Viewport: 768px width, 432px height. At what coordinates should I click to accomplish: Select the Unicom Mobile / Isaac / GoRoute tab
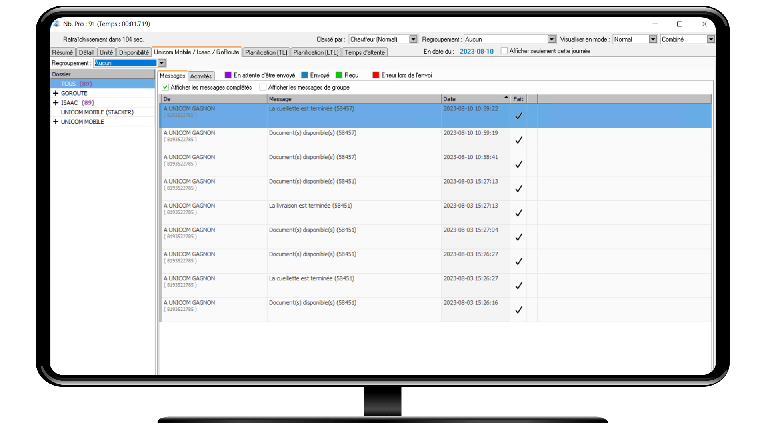[x=196, y=52]
